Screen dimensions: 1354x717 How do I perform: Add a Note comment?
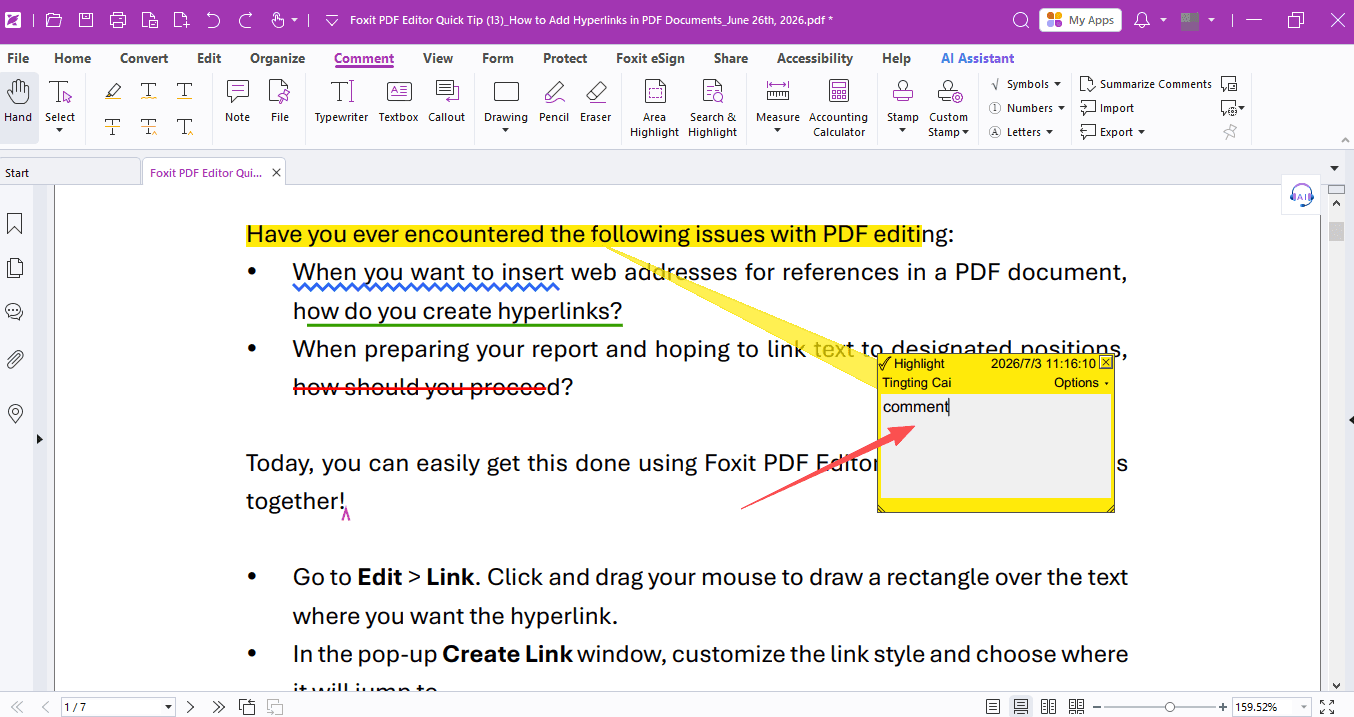[x=238, y=102]
